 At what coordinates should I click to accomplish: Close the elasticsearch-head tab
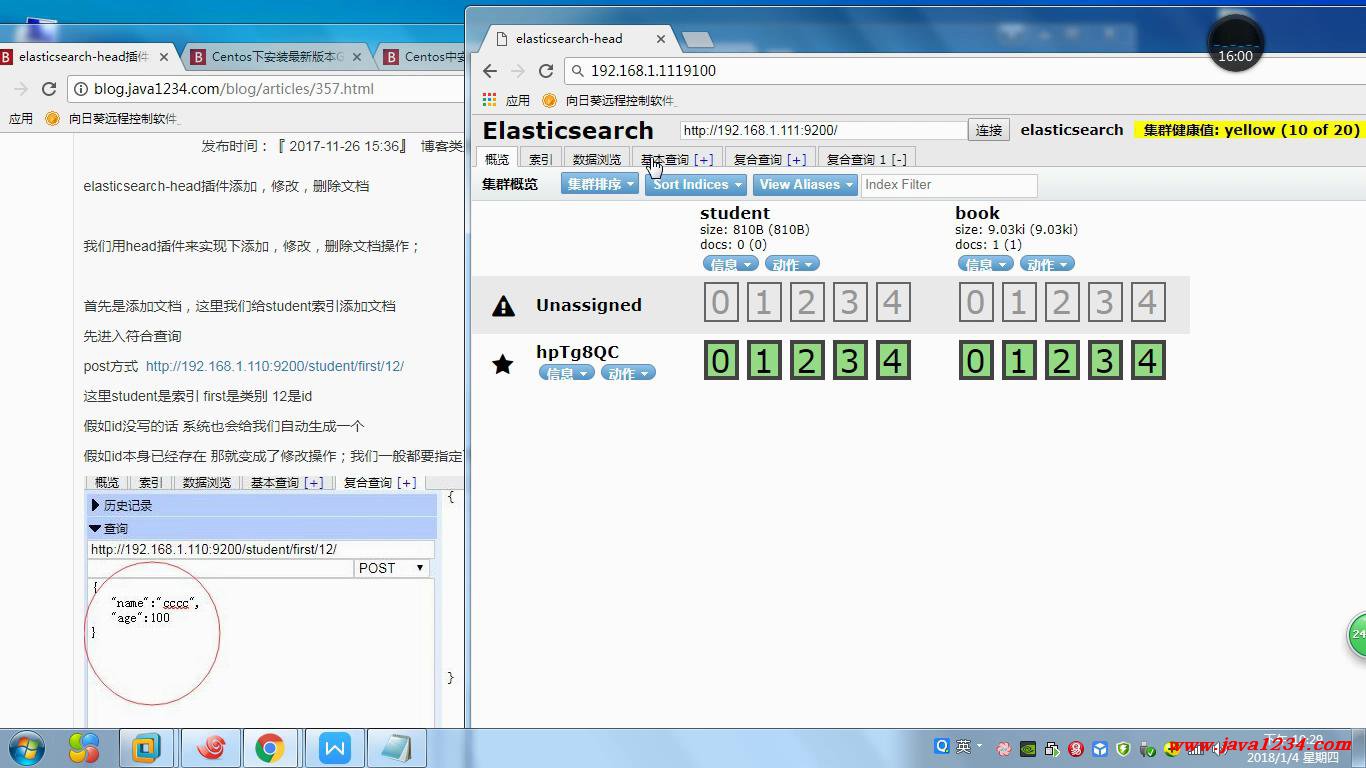click(660, 39)
